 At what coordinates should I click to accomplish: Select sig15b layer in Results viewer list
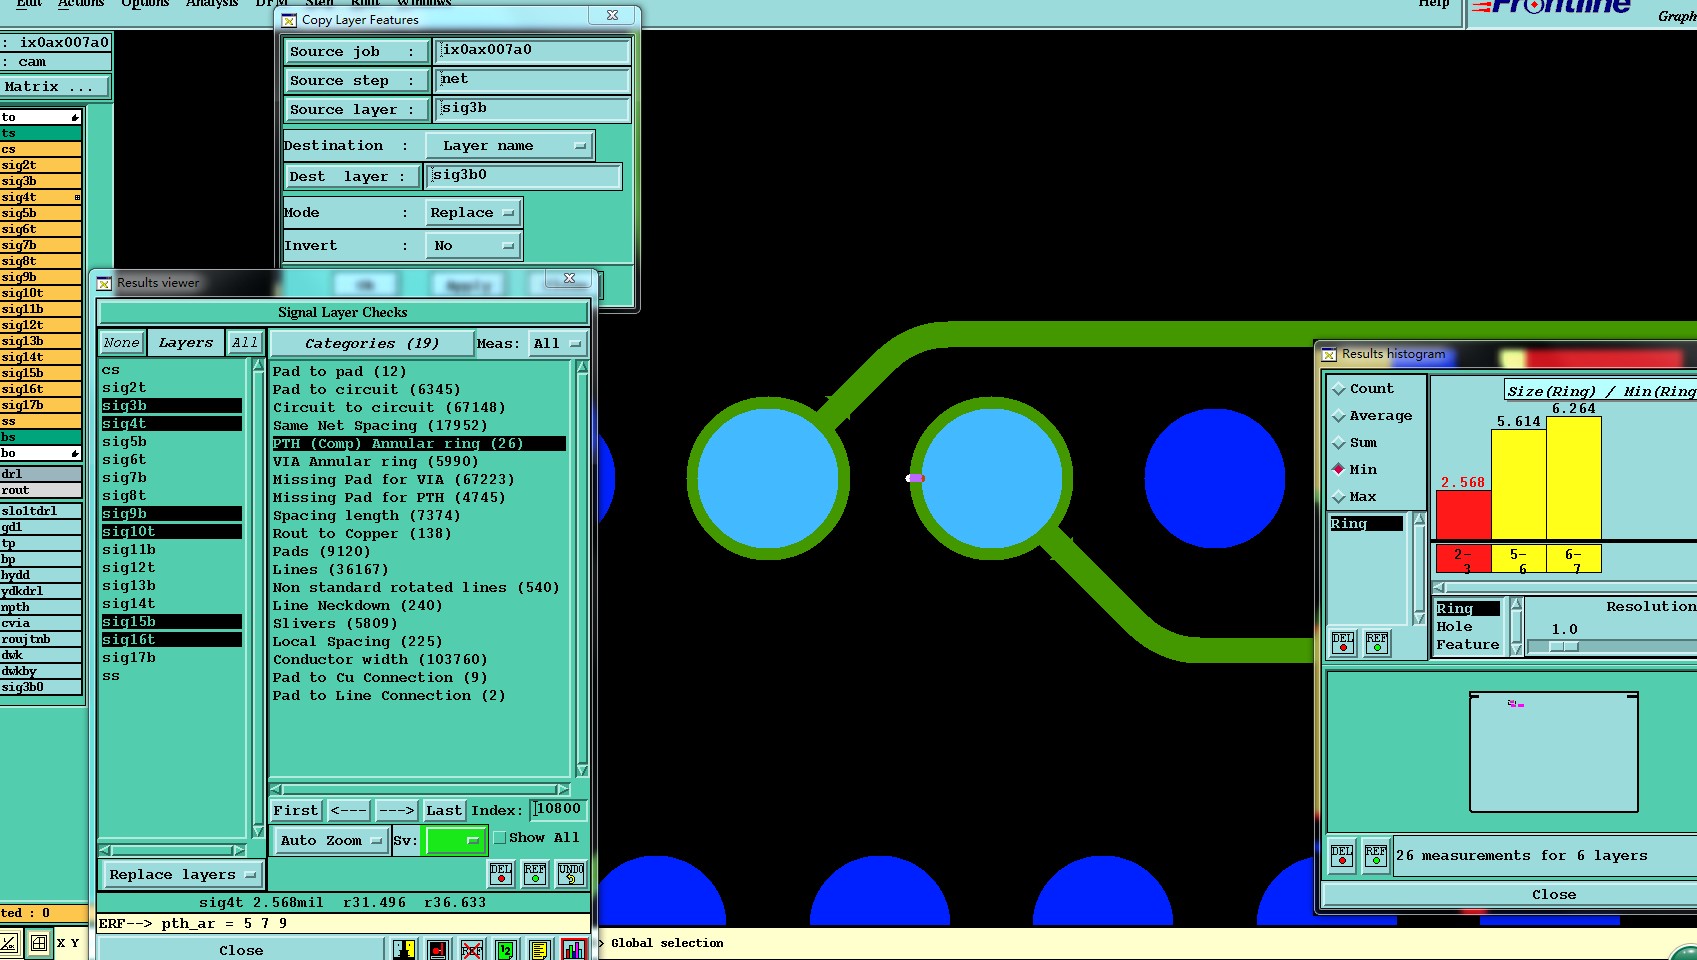point(171,622)
